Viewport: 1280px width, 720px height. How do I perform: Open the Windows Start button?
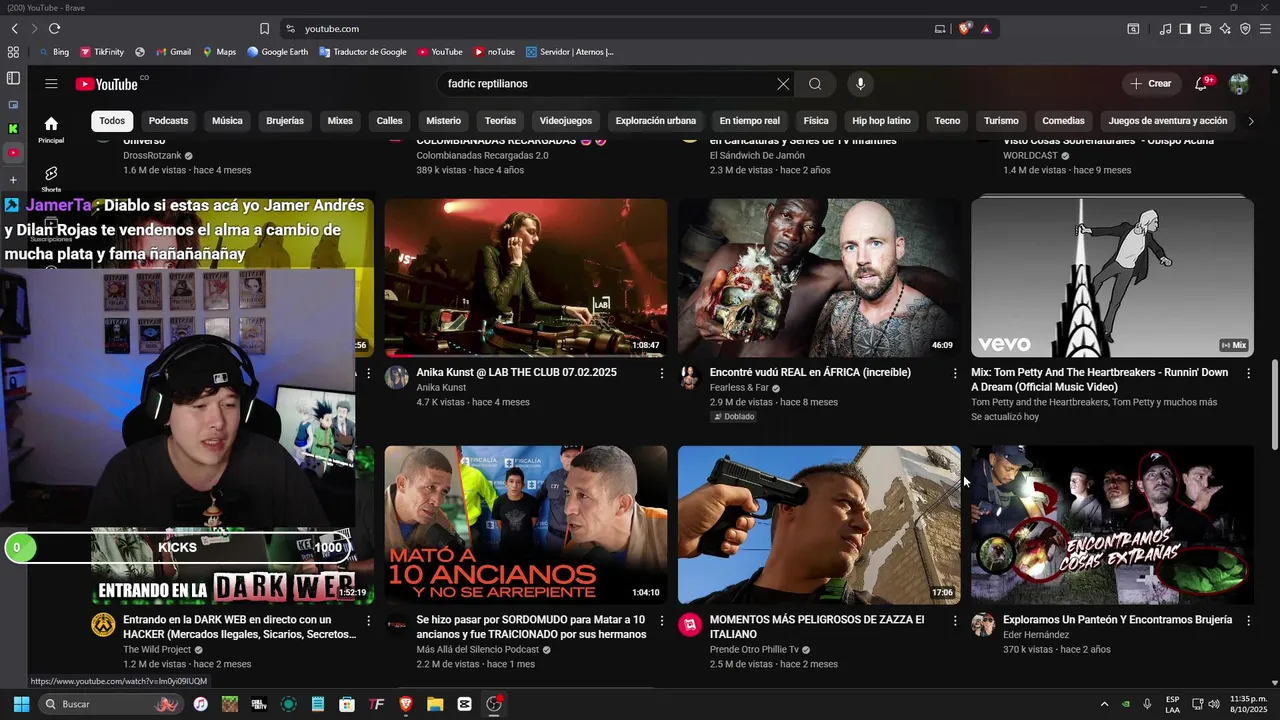(x=21, y=704)
